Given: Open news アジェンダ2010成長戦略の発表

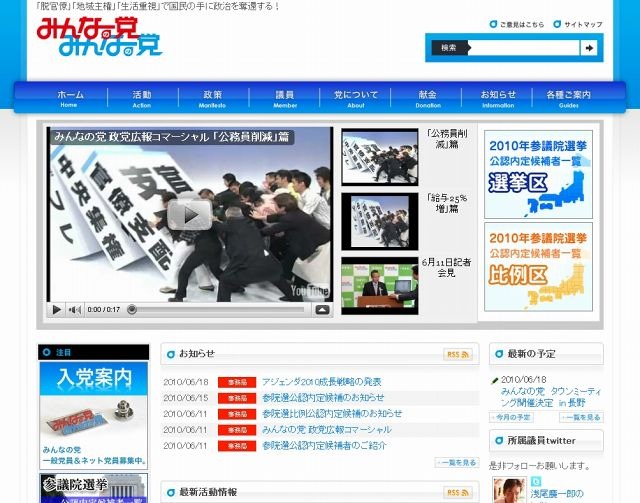Looking at the screenshot, I should pos(321,382).
